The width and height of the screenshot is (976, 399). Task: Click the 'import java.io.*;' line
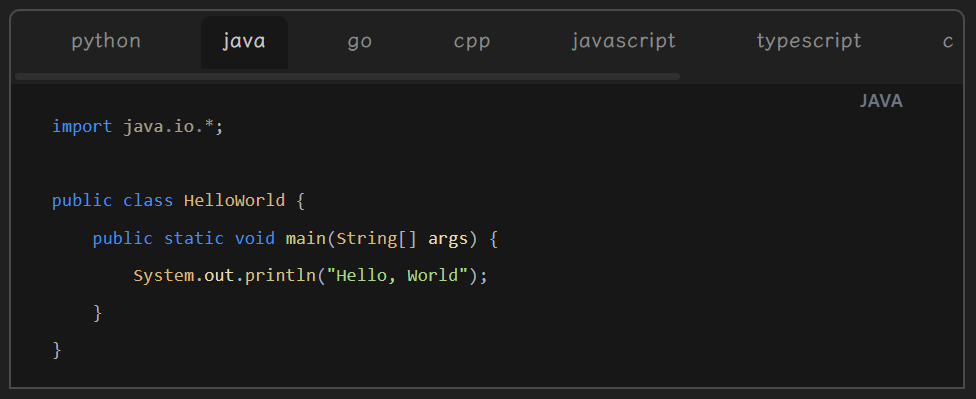(x=138, y=126)
